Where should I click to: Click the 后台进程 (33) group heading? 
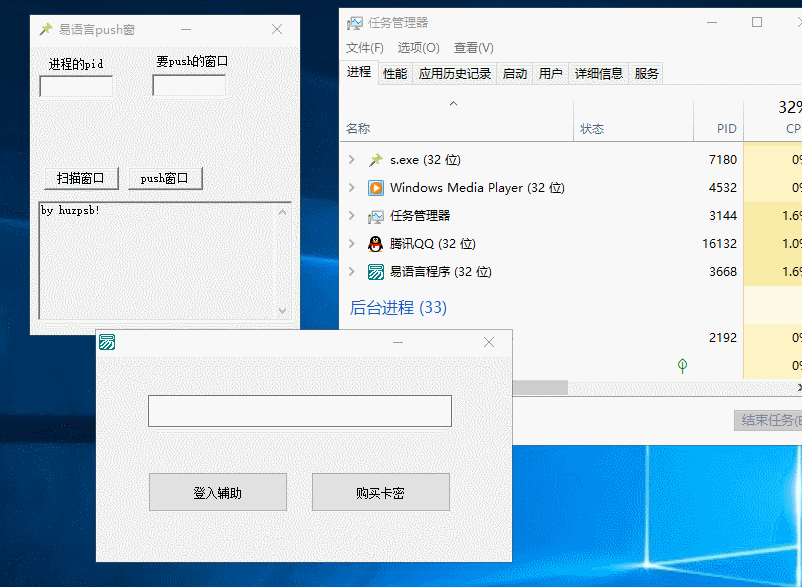pyautogui.click(x=398, y=308)
